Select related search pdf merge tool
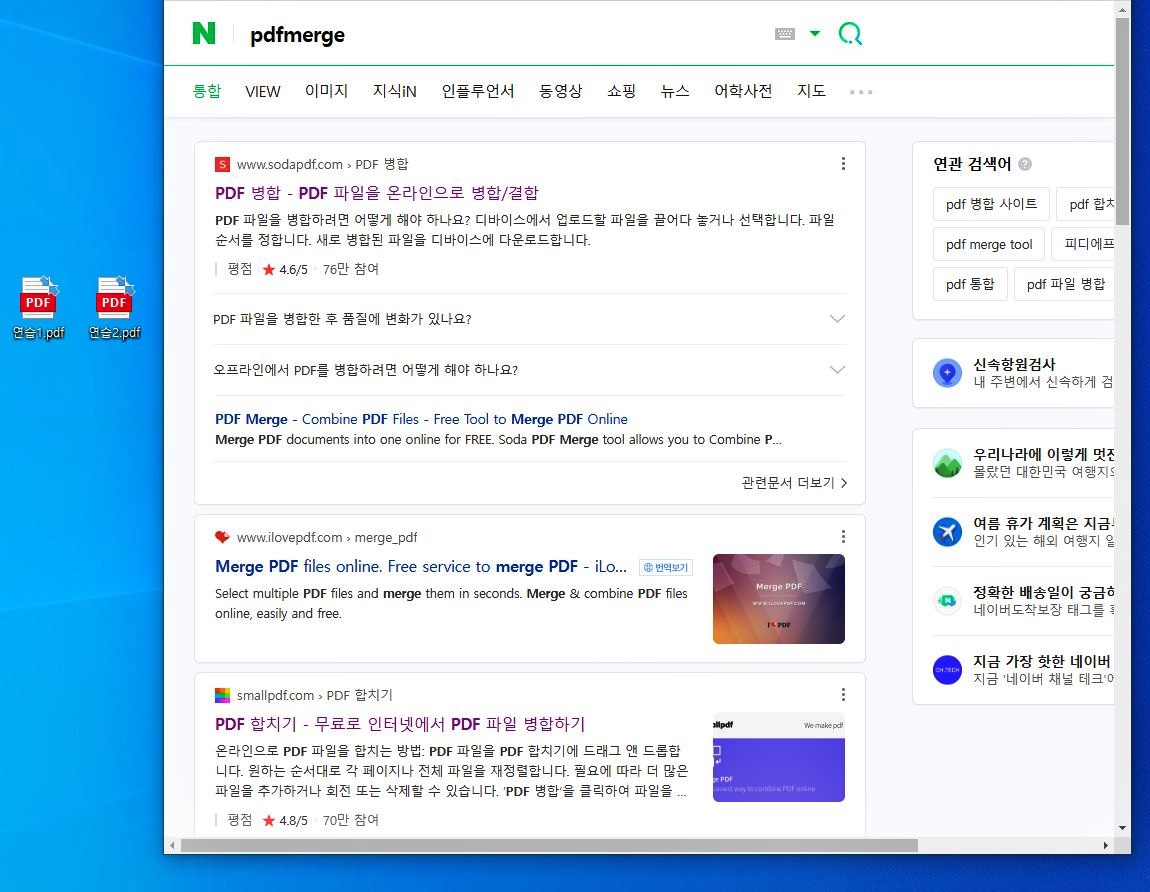 (989, 244)
